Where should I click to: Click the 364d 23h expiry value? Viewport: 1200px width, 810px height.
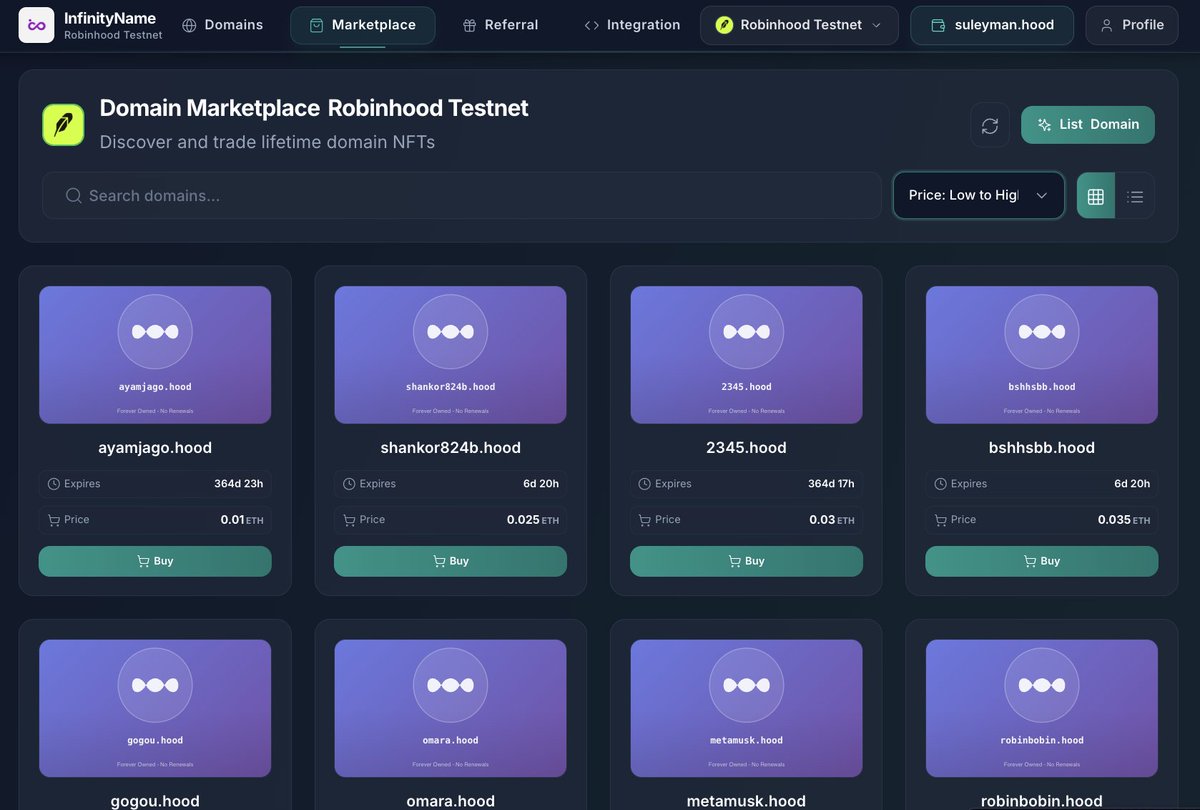pos(238,484)
